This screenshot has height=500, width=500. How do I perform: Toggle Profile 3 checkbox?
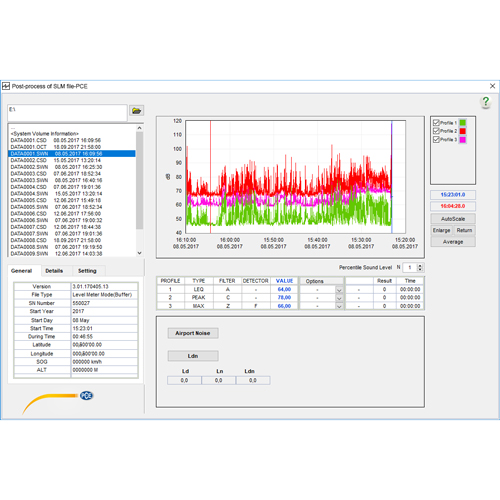coord(436,139)
